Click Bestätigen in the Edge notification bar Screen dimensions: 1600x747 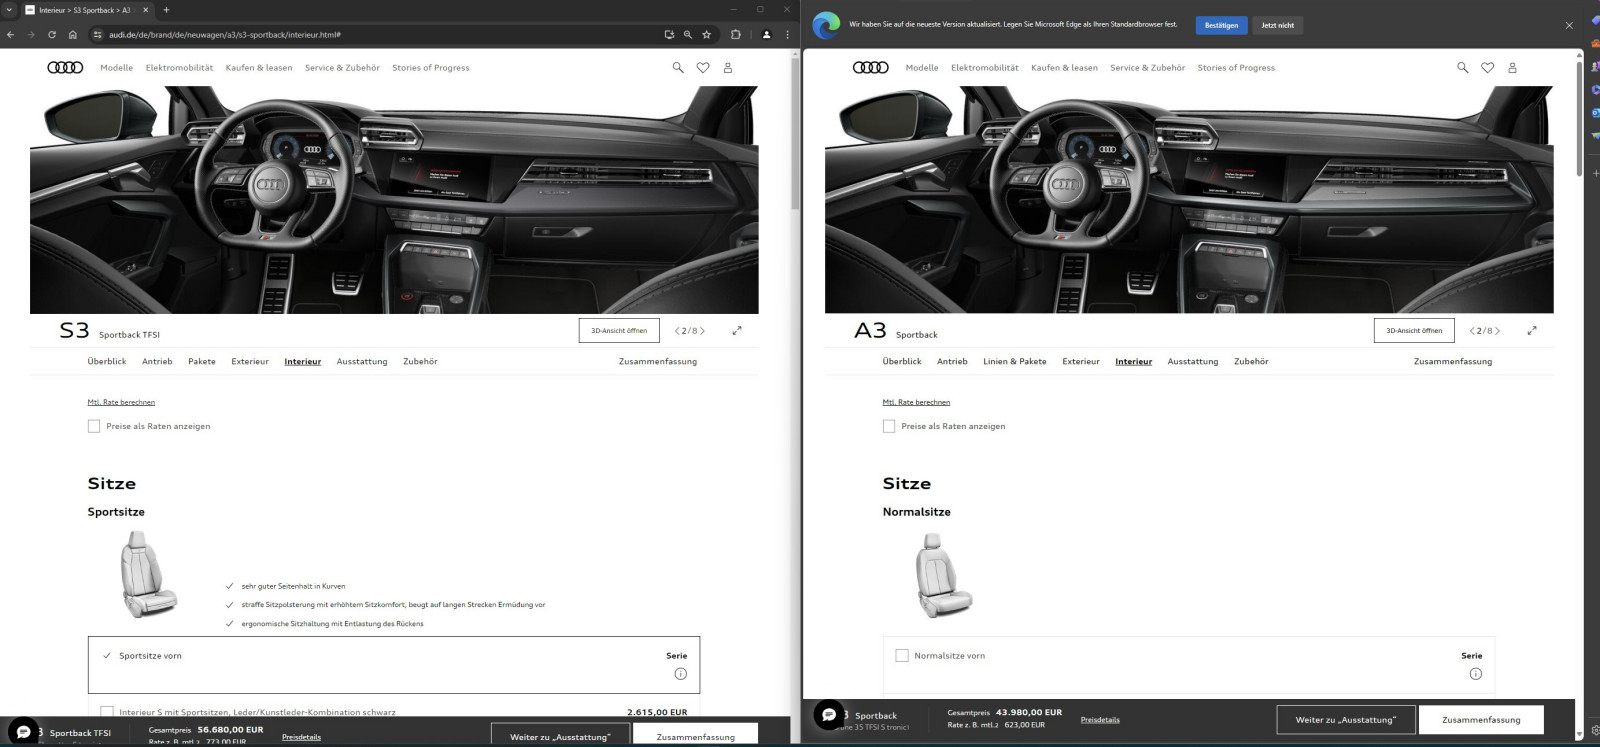1221,25
